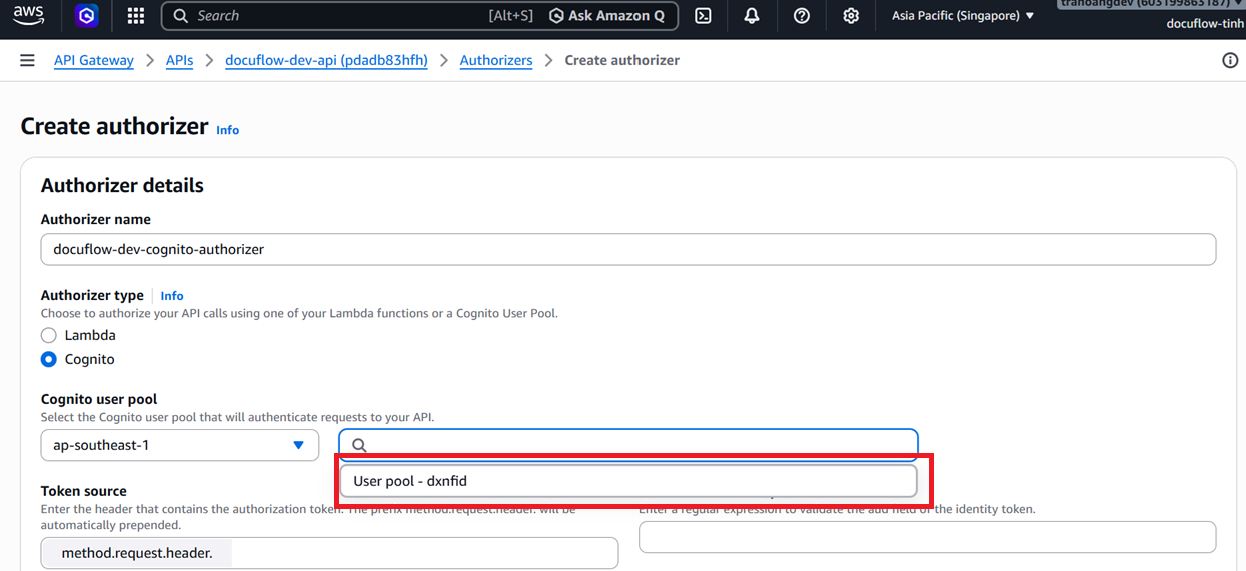1246x571 pixels.
Task: Click the Authorizer name text field
Action: (x=628, y=249)
